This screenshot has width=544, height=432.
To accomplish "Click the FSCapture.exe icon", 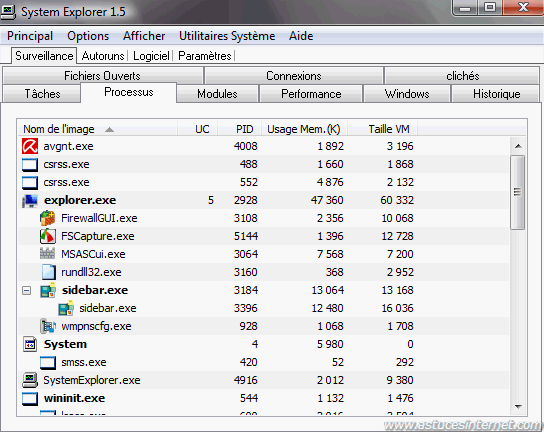I will click(48, 236).
